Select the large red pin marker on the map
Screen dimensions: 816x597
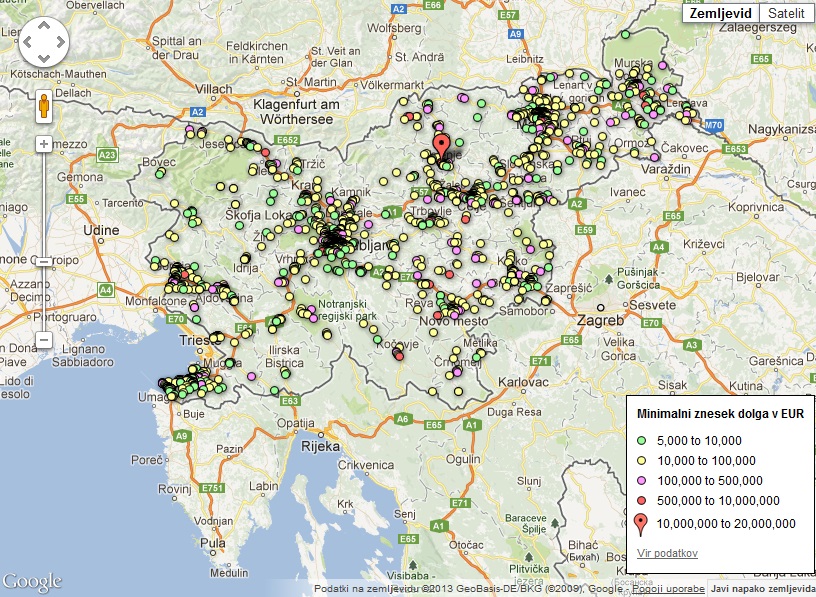point(442,146)
